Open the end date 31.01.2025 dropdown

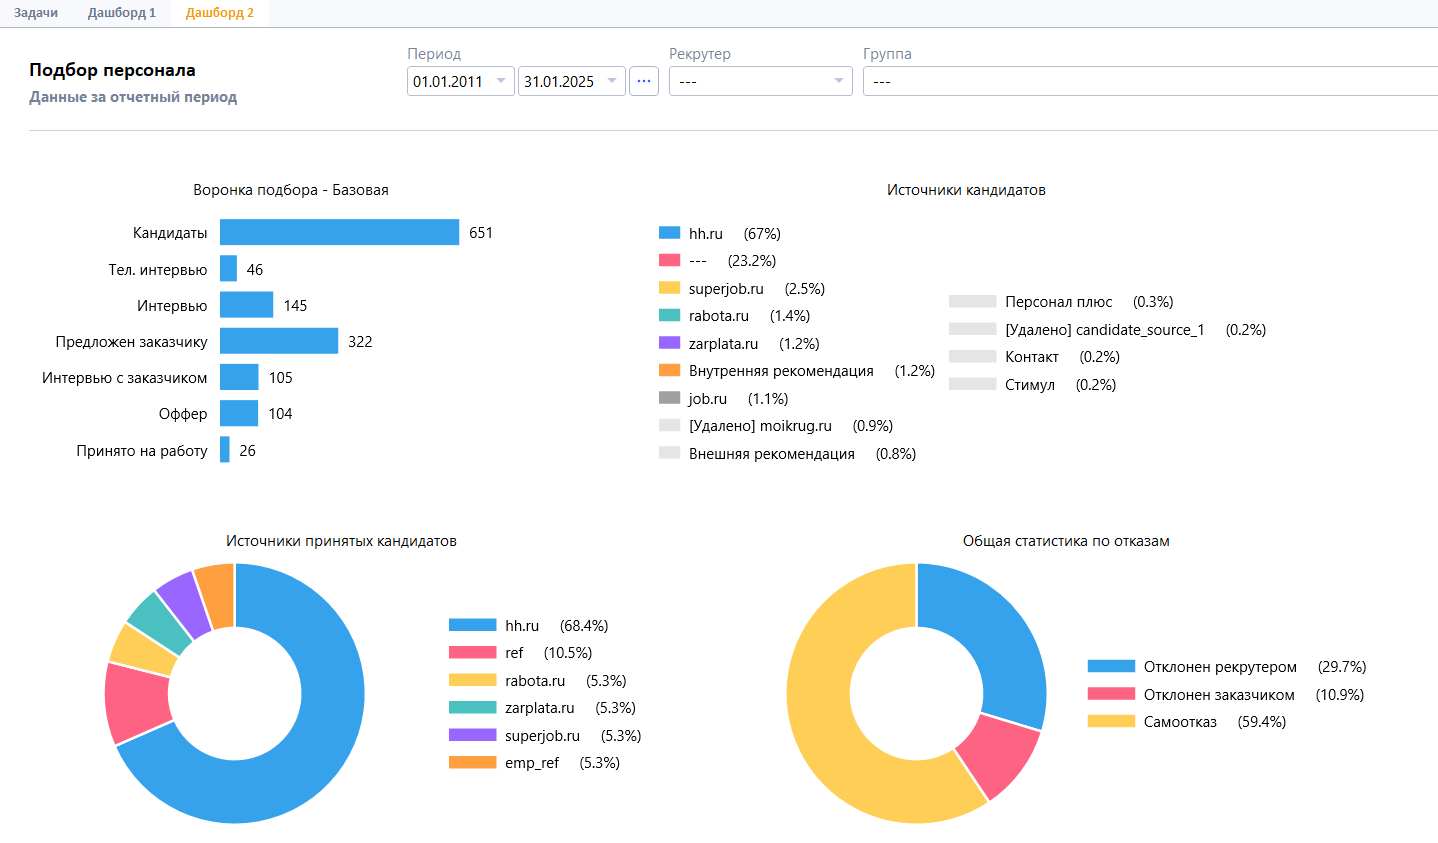572,81
